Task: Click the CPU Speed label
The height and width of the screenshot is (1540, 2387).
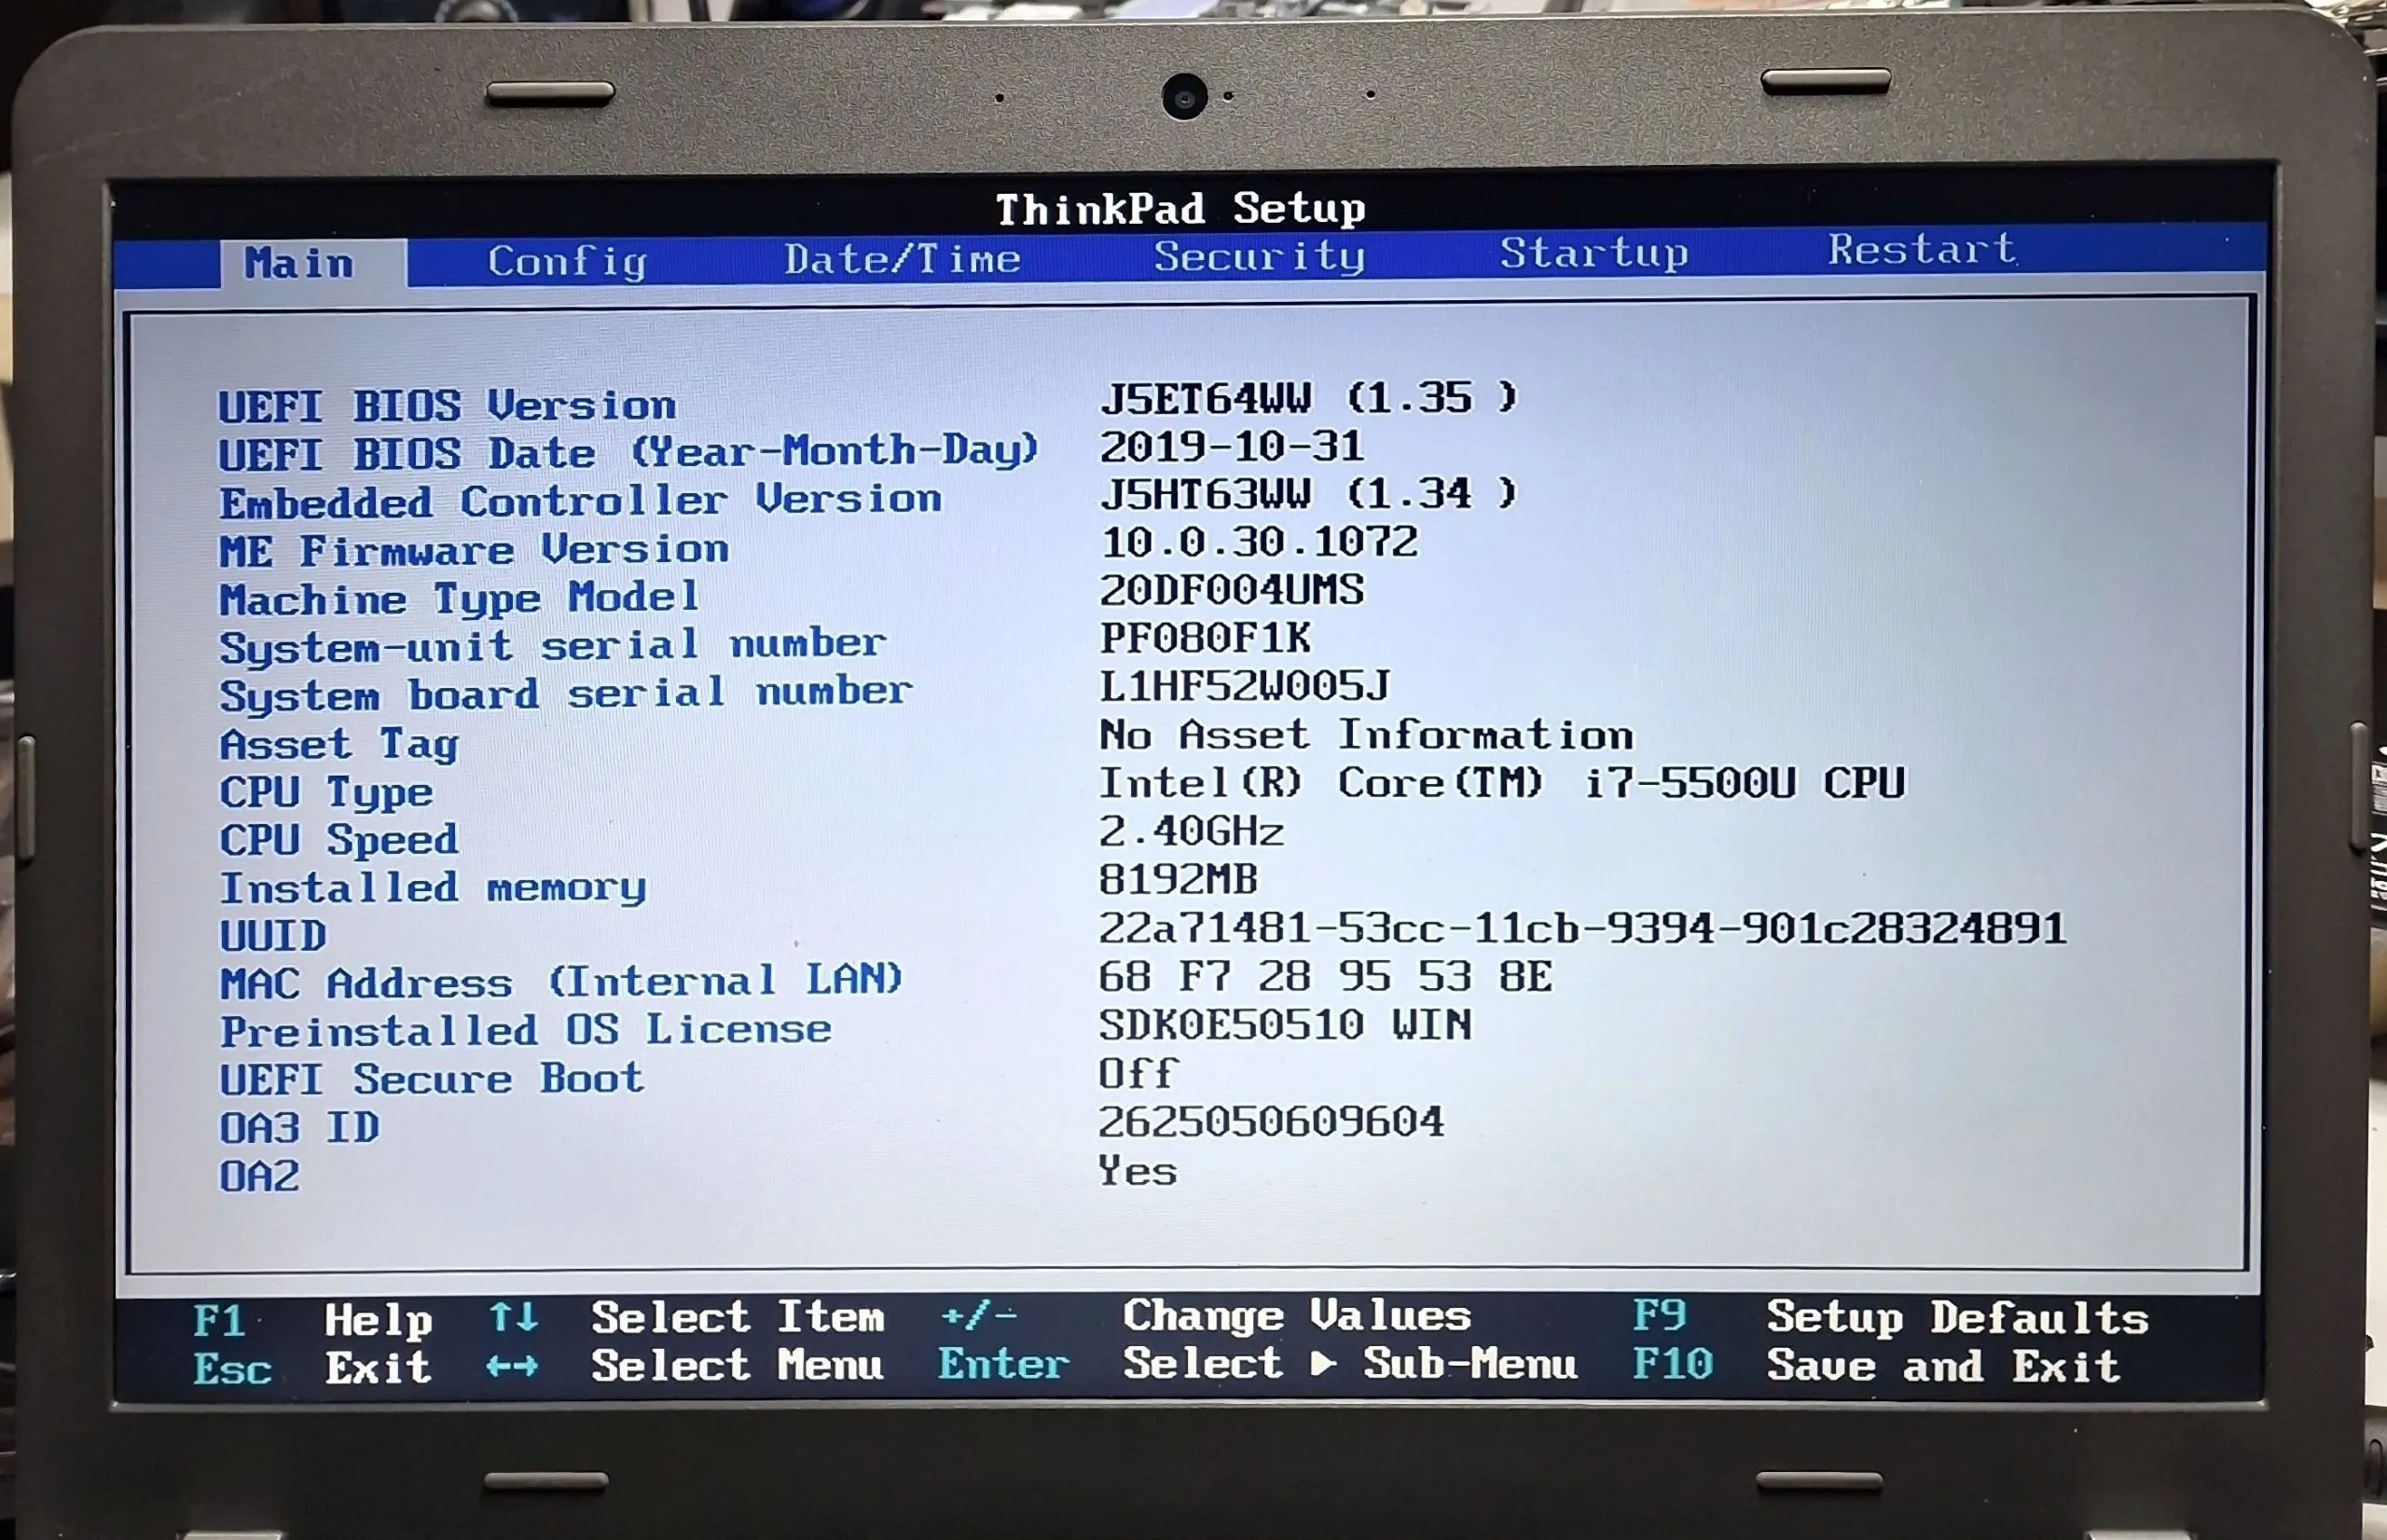Action: coord(339,840)
